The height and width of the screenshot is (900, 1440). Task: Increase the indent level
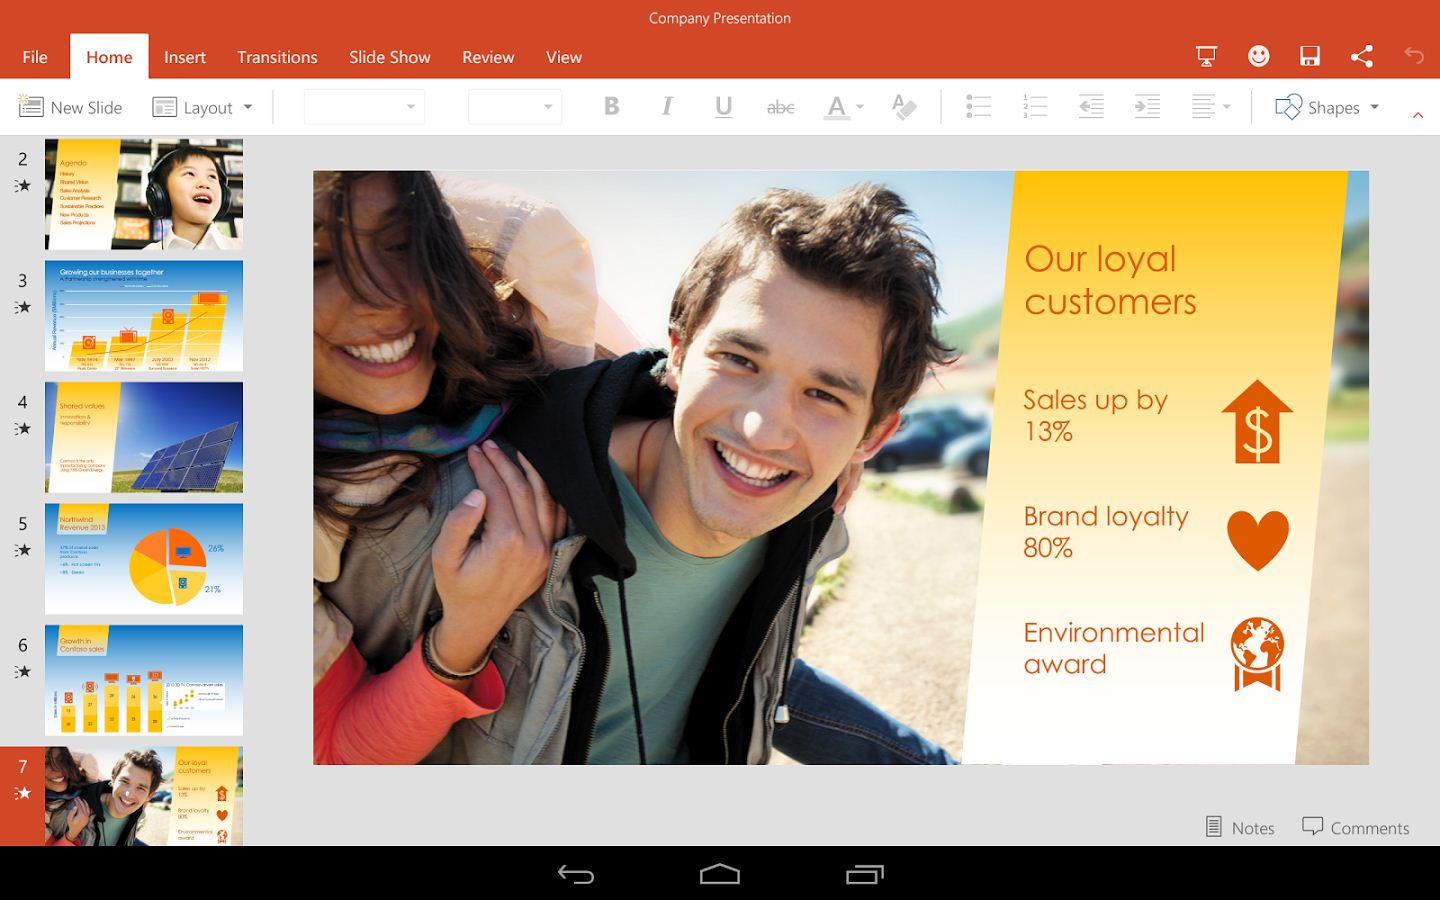tap(1146, 106)
